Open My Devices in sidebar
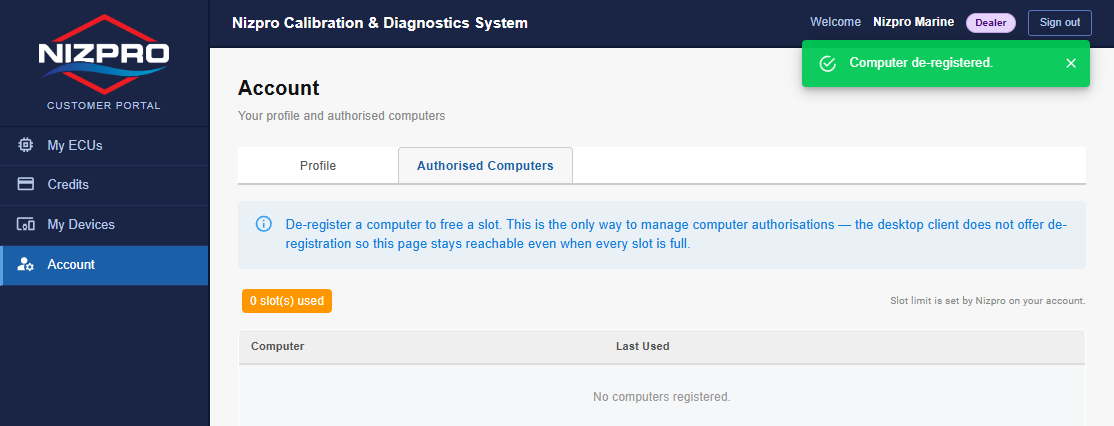 coord(104,225)
